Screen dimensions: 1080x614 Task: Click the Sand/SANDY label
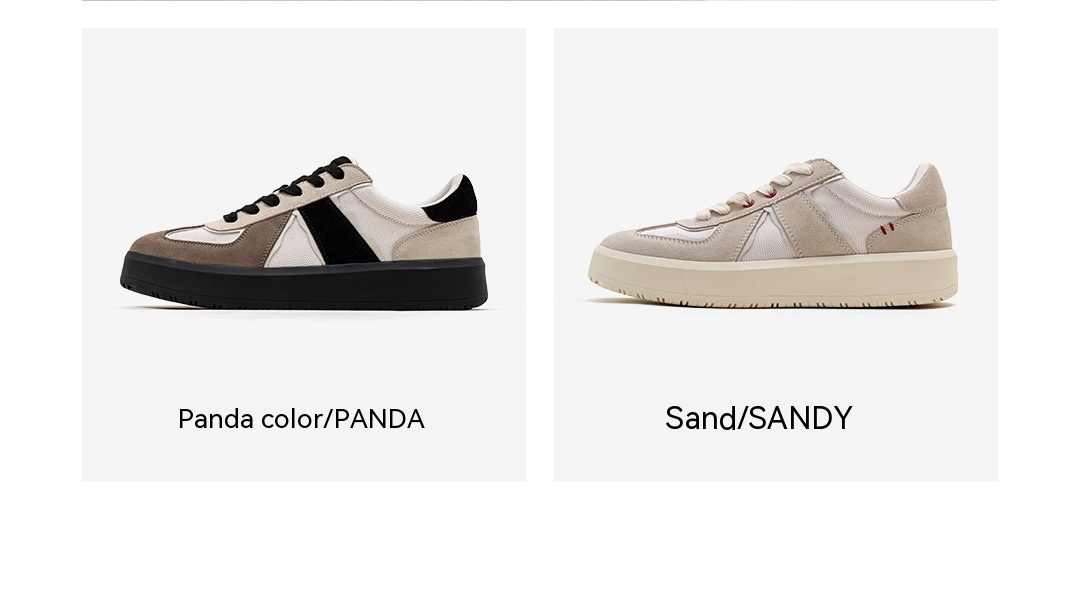click(758, 418)
